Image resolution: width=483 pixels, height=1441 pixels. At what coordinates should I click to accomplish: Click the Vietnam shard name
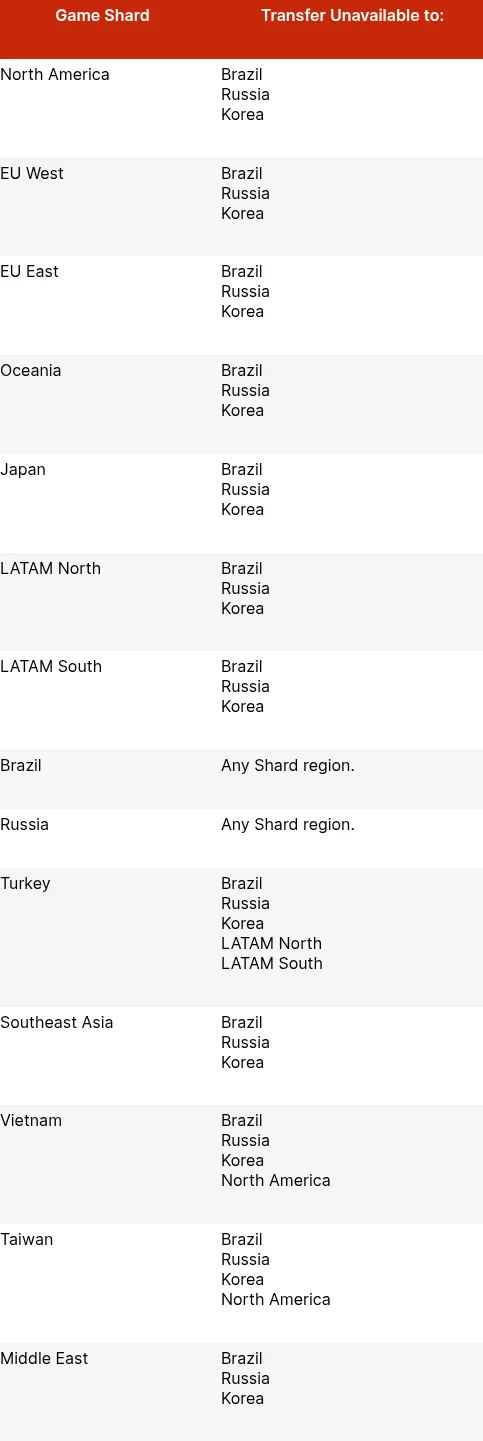31,1121
